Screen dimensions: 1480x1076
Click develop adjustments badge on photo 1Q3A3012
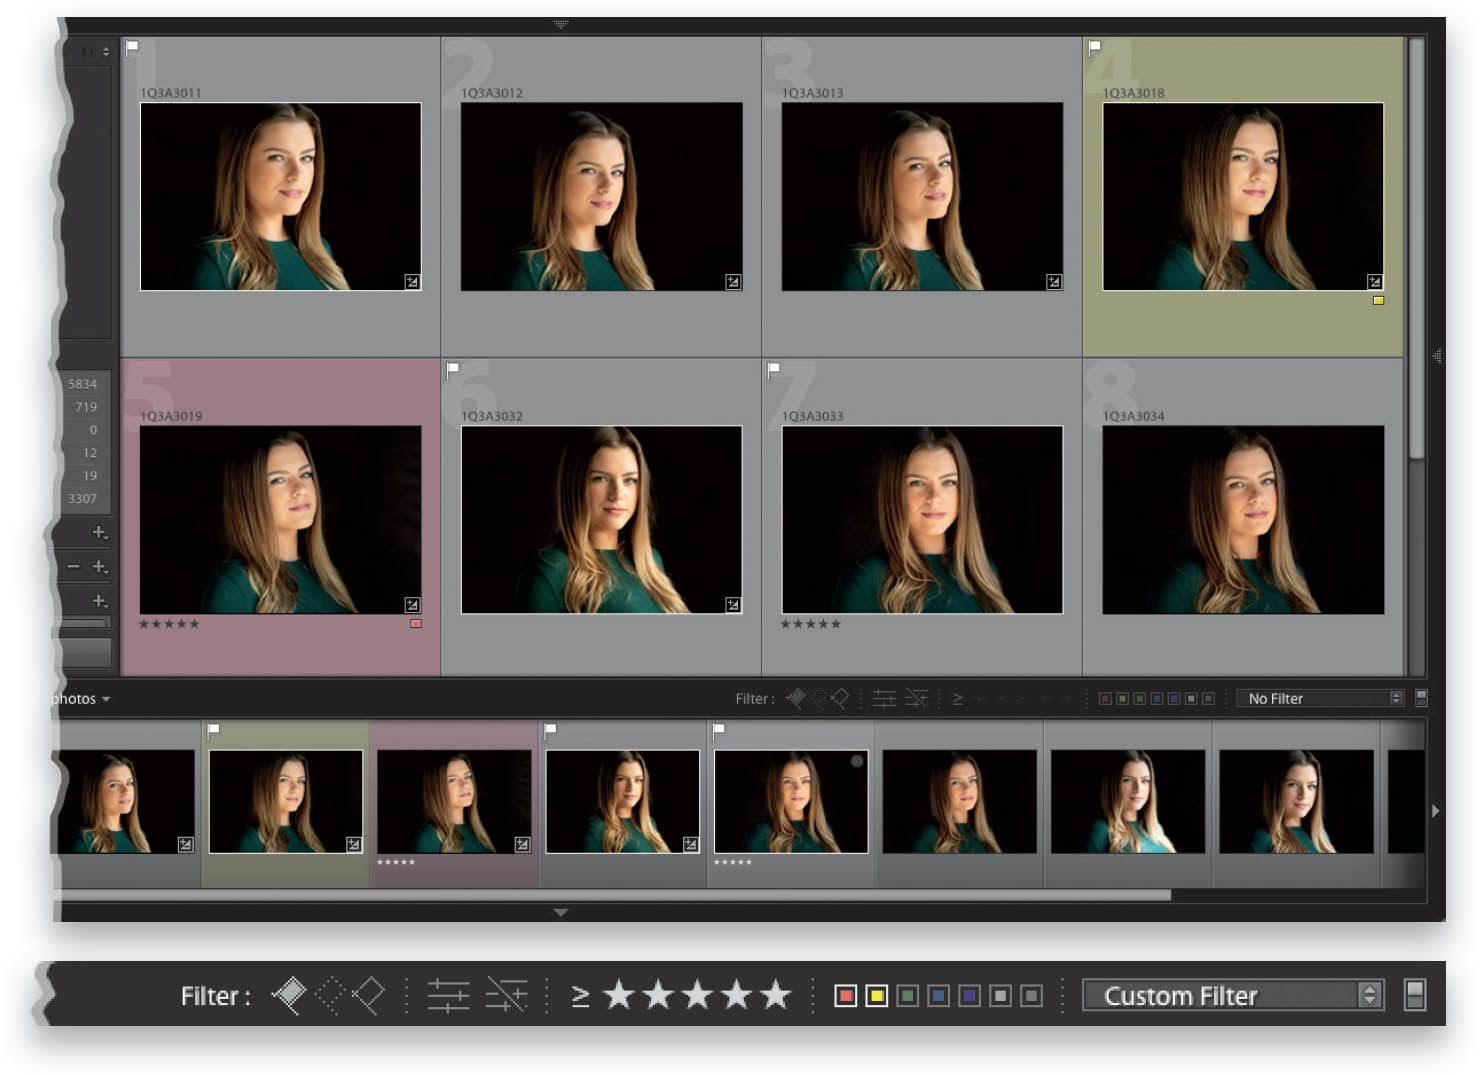(x=733, y=282)
